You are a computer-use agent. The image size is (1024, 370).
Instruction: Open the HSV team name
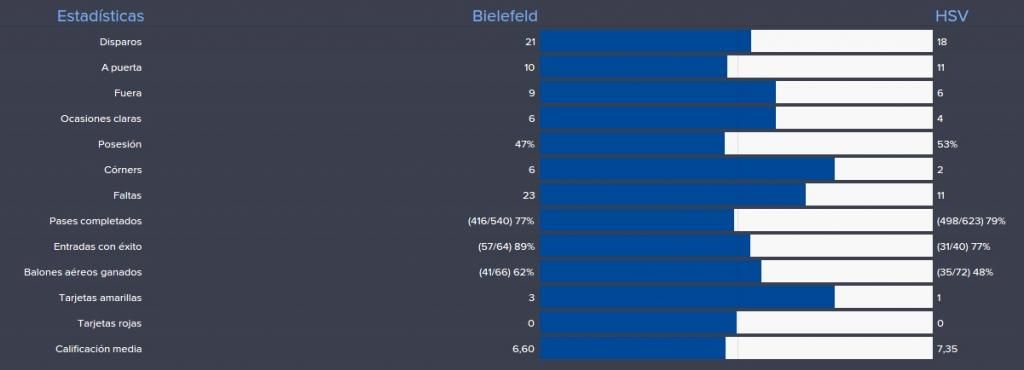point(952,16)
